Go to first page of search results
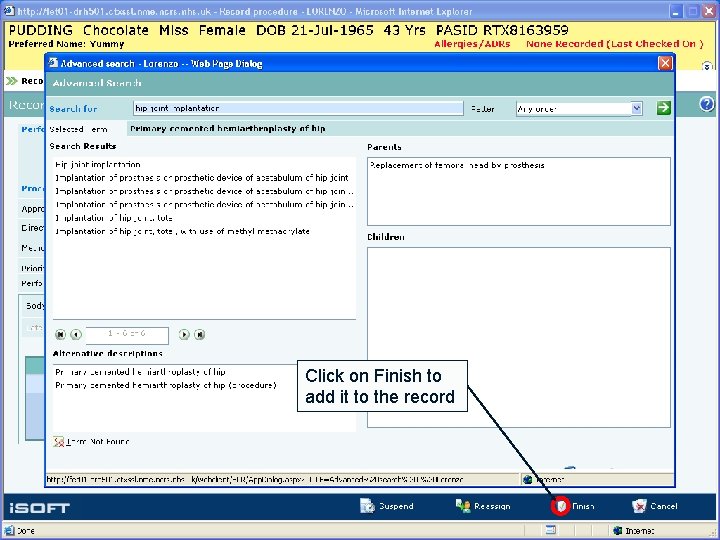The image size is (720, 540). (x=60, y=334)
